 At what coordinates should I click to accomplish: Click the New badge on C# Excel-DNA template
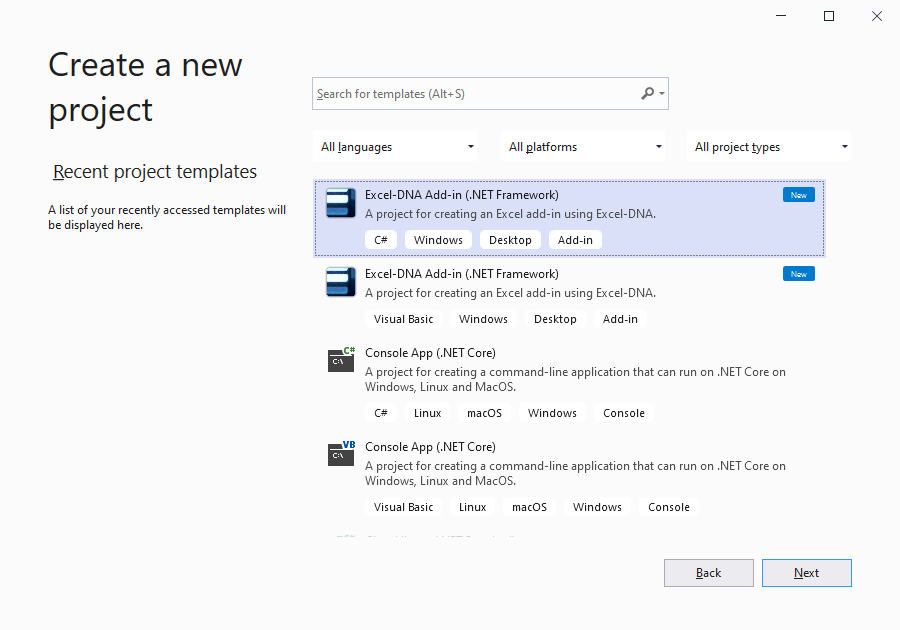pos(798,195)
